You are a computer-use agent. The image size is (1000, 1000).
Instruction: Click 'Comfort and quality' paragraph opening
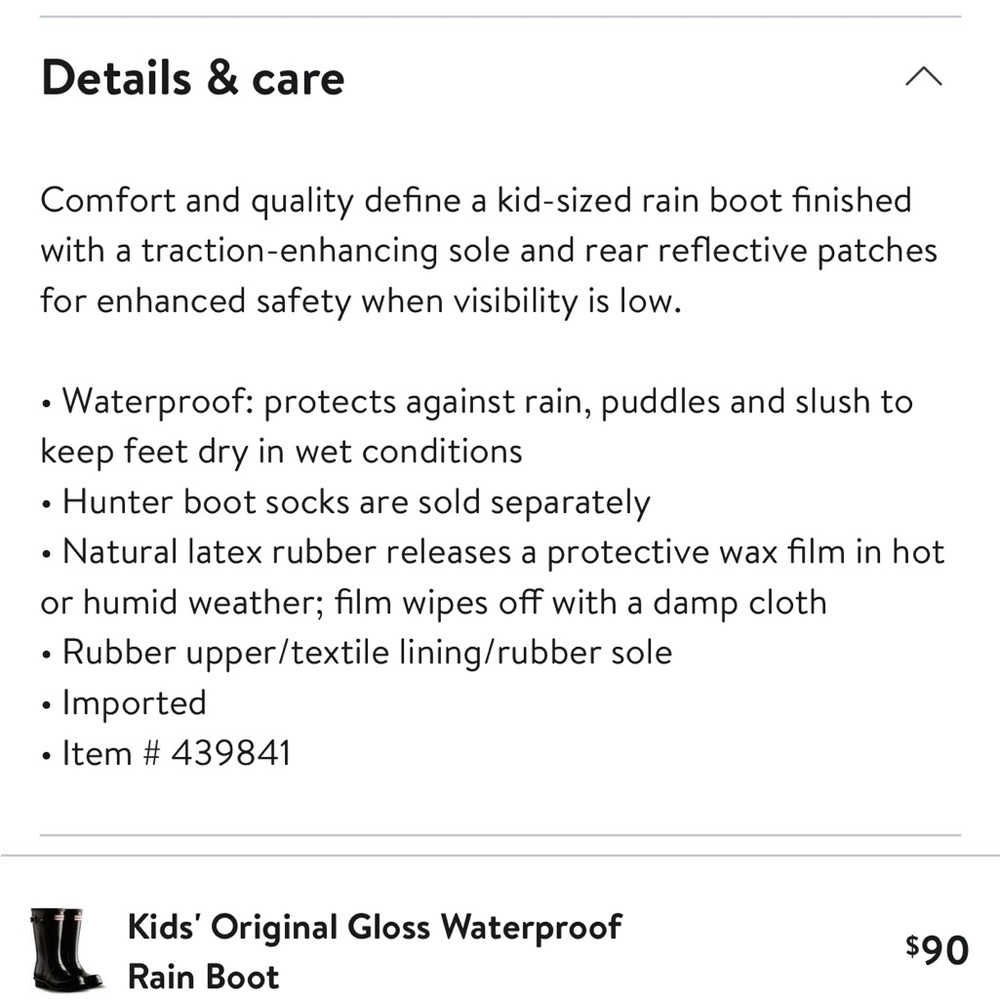(x=197, y=201)
